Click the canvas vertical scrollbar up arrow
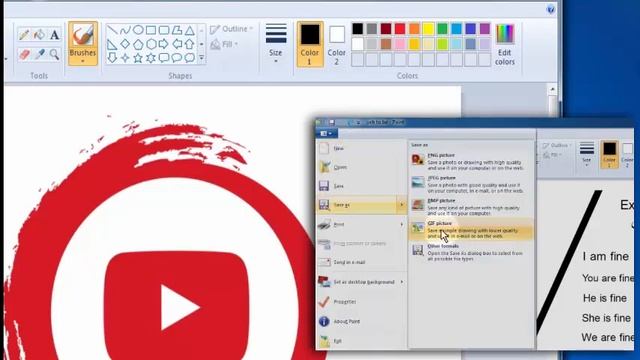The height and width of the screenshot is (360, 640). [x=552, y=89]
